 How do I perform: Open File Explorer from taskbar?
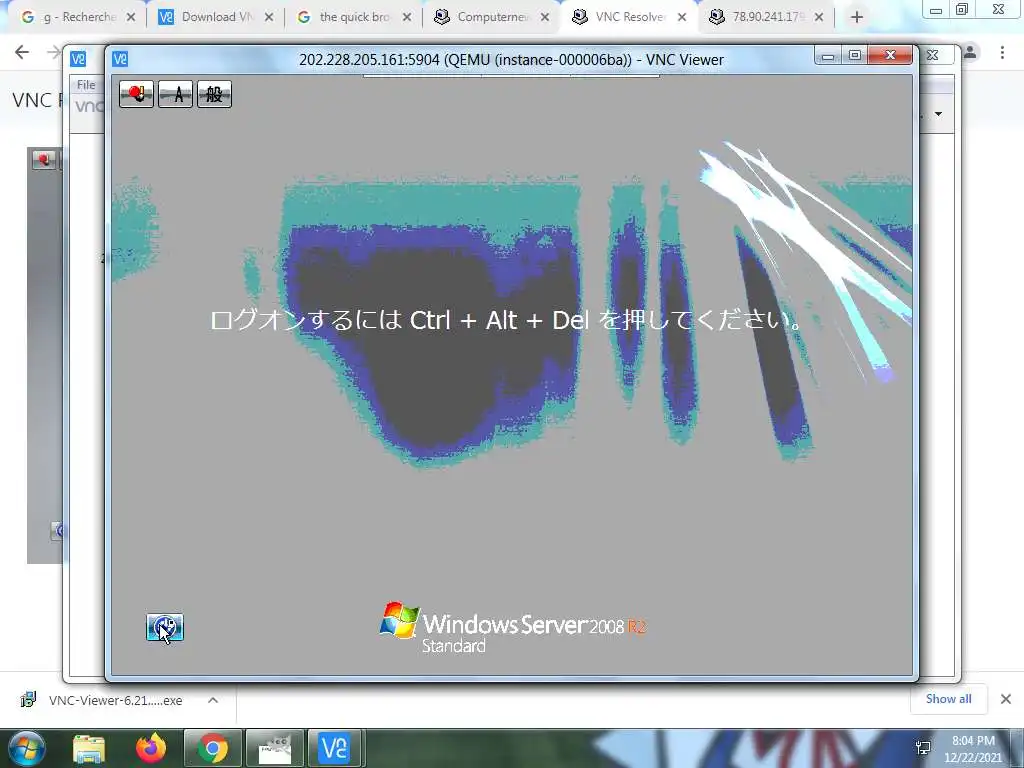click(89, 748)
